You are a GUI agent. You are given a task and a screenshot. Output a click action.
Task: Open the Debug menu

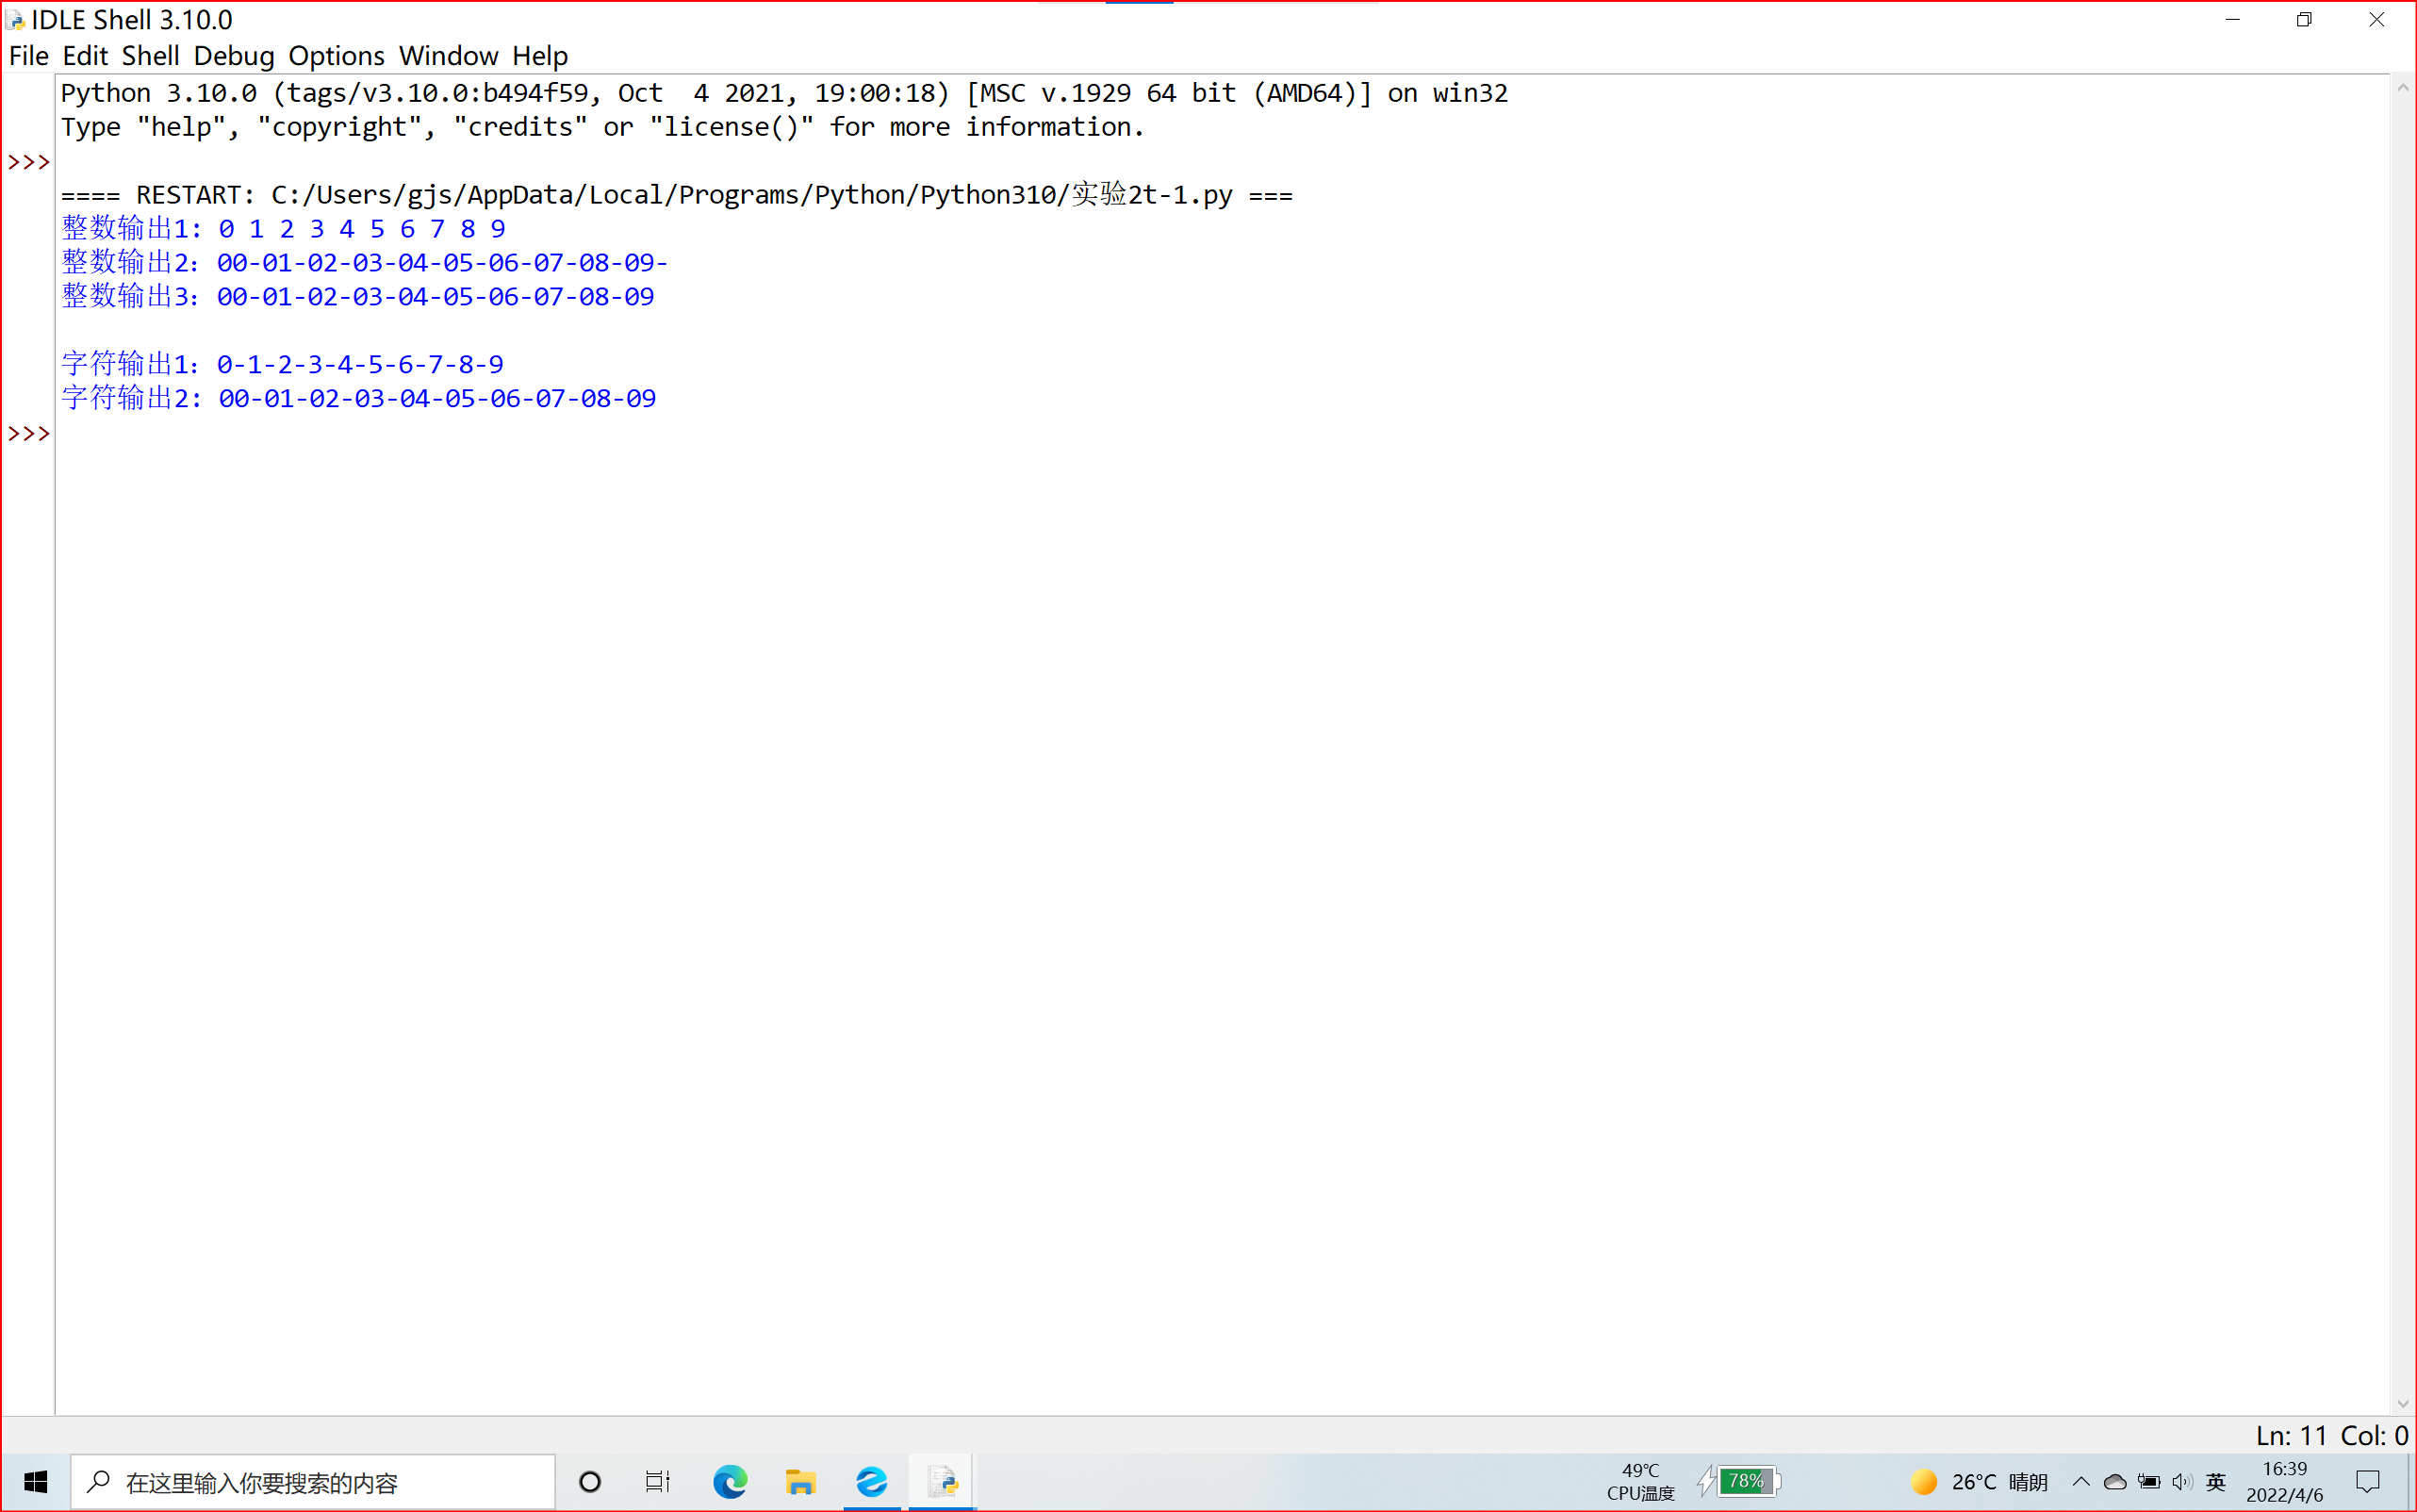[234, 56]
